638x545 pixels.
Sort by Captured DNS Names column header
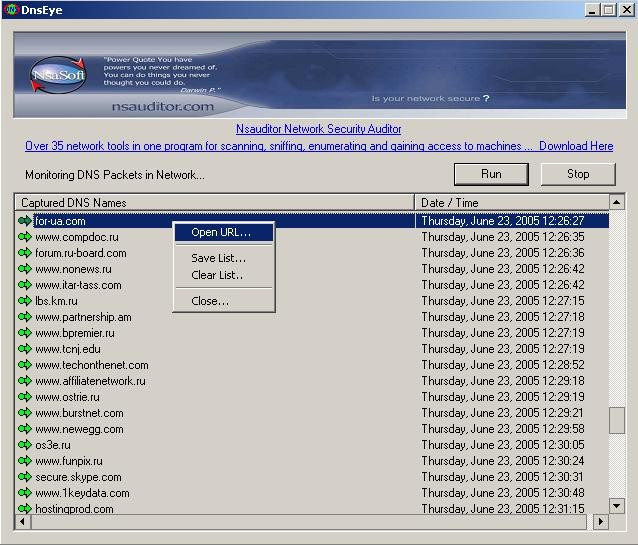(214, 203)
